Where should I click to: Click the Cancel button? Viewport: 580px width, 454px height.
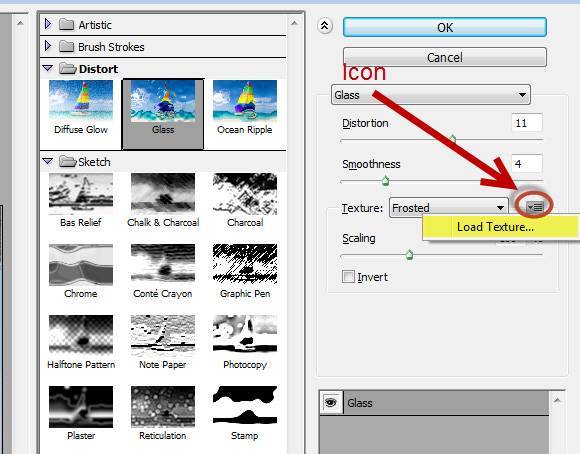click(x=445, y=57)
